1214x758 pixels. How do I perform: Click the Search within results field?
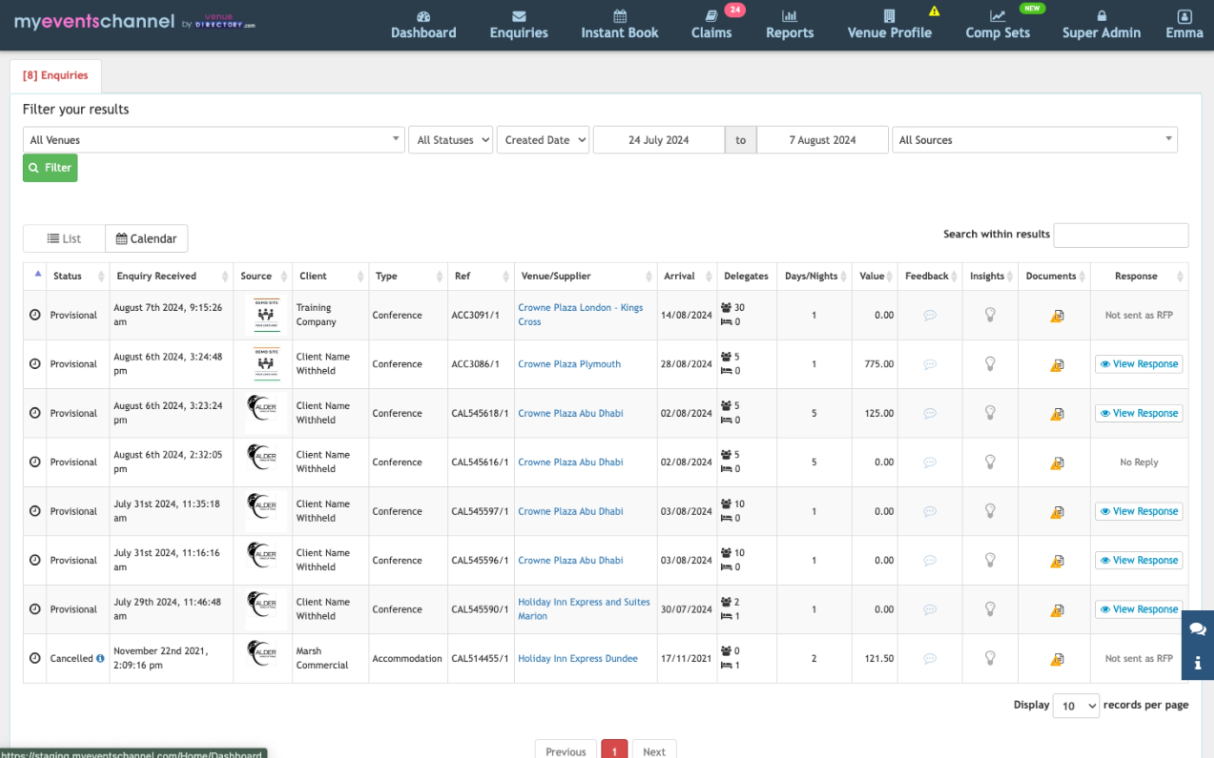click(x=1121, y=235)
